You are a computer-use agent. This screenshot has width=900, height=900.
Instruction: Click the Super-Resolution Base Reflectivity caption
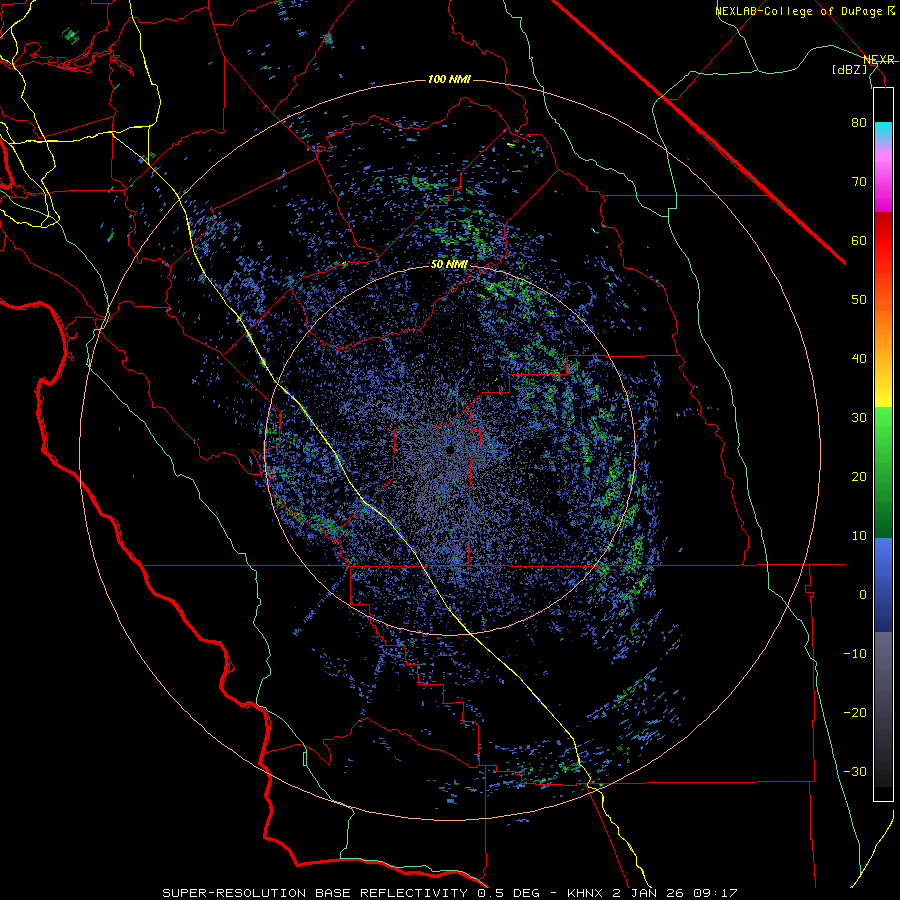pyautogui.click(x=315, y=893)
